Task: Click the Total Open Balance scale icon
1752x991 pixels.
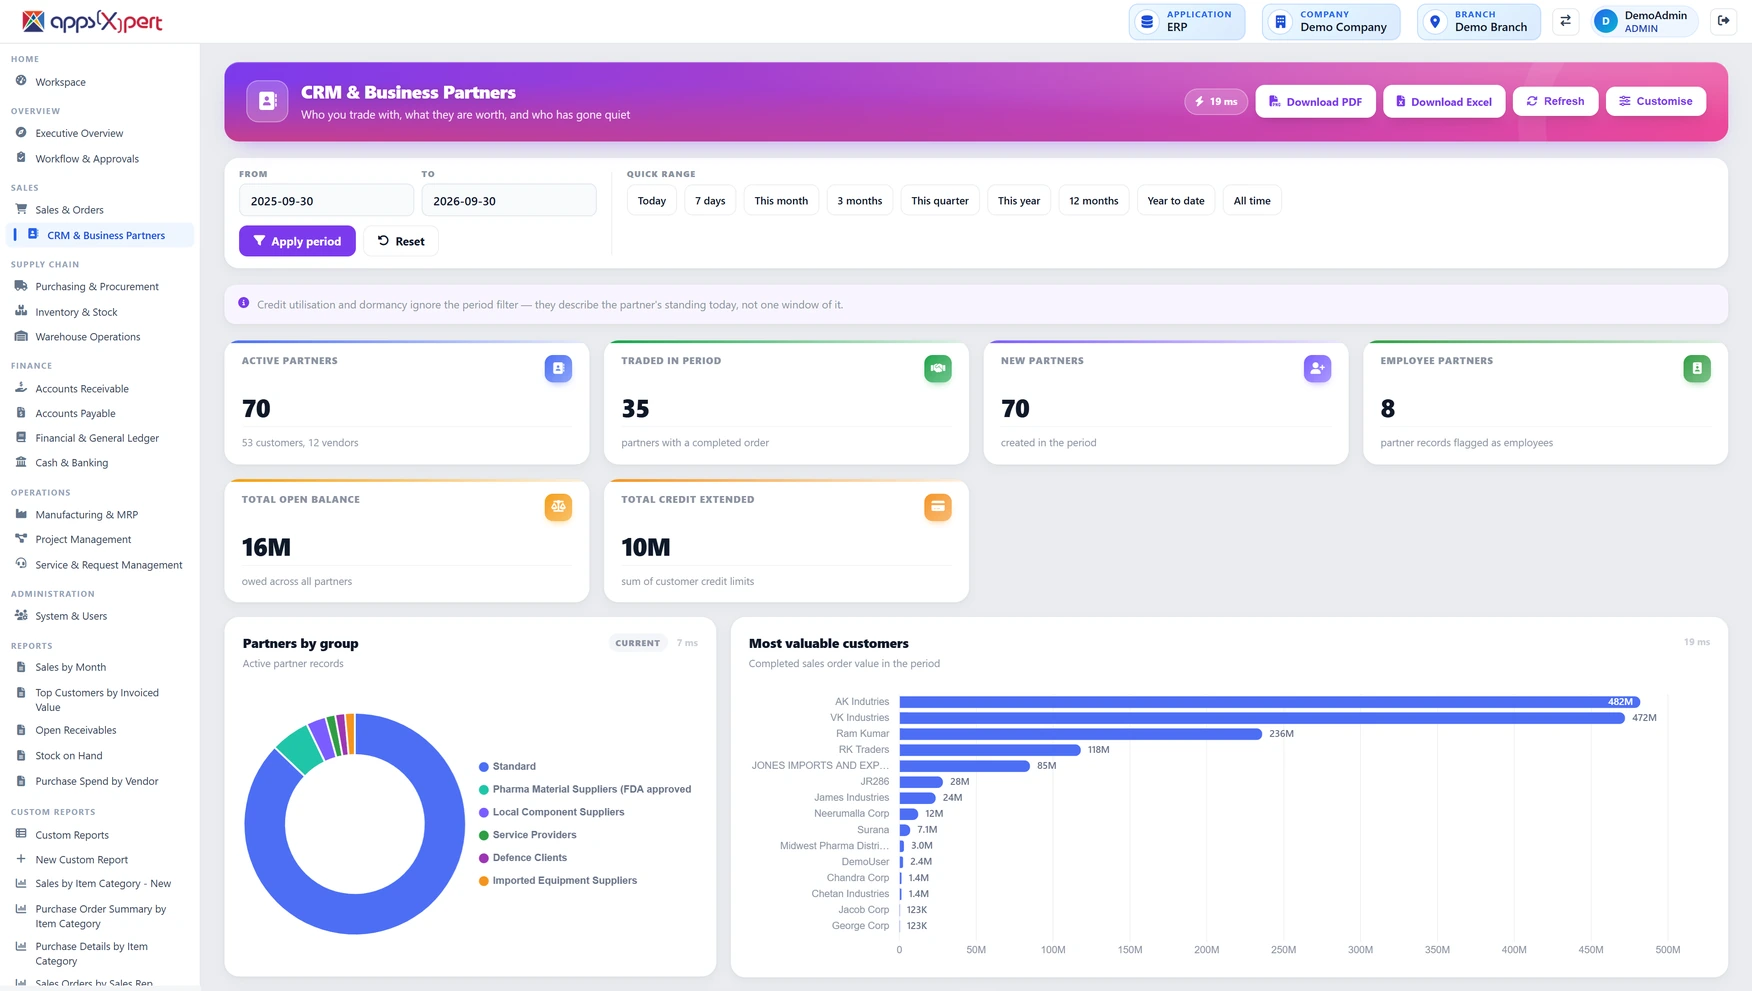Action: [558, 507]
